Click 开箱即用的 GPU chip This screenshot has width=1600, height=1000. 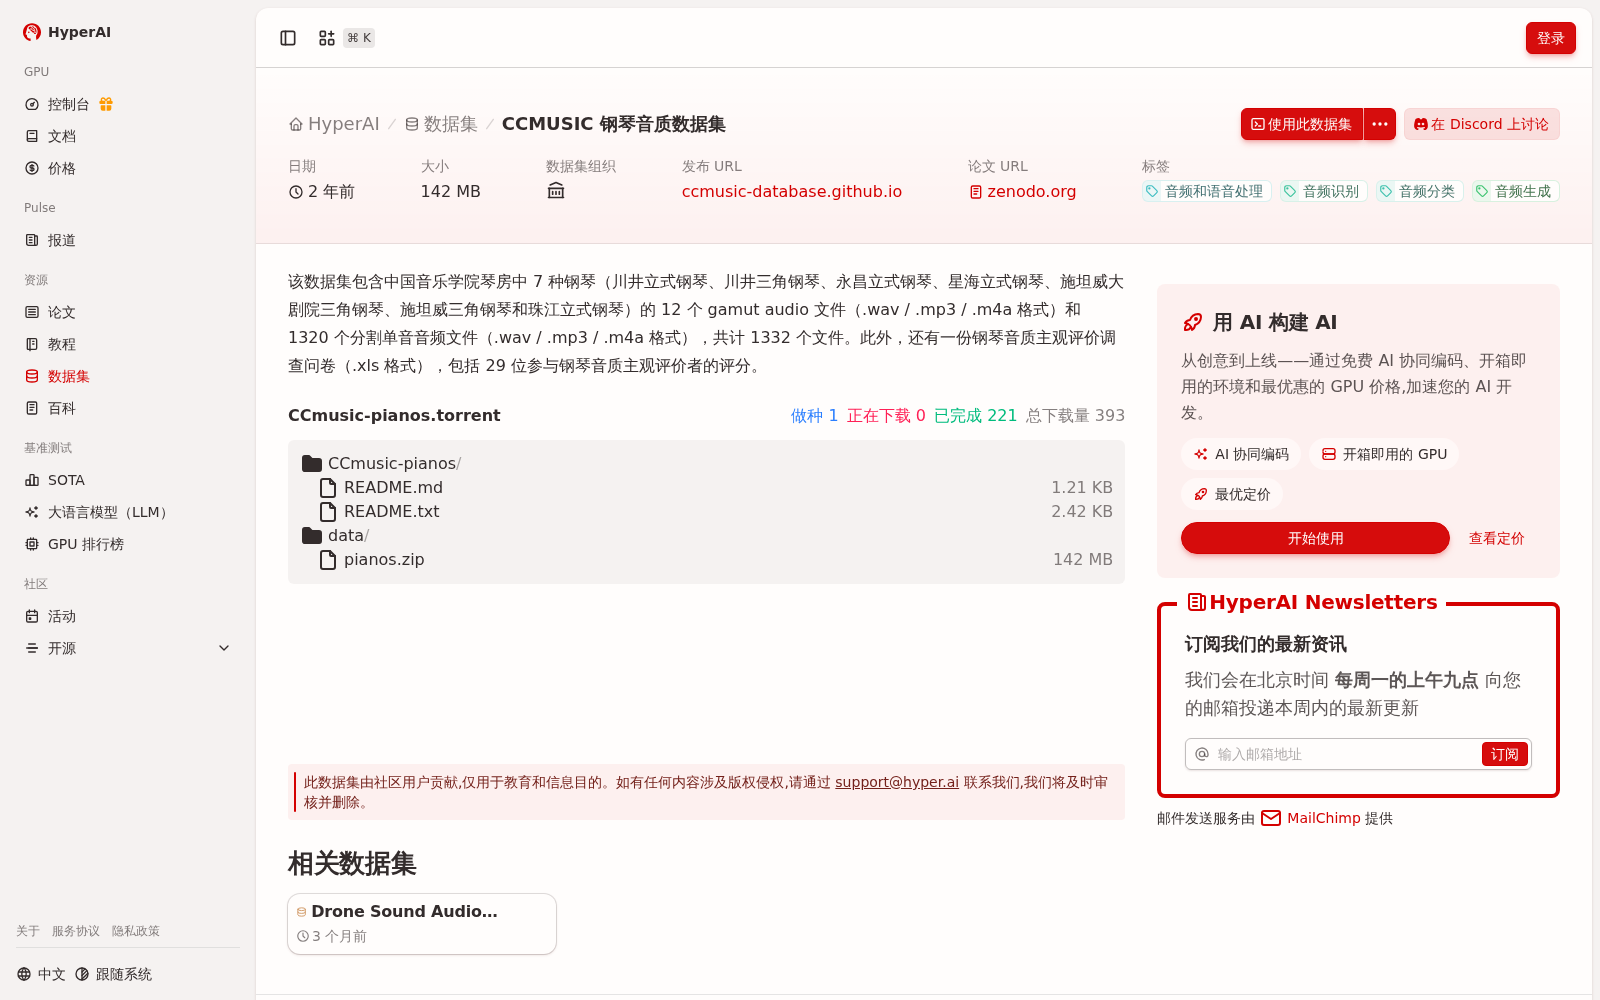click(1384, 454)
